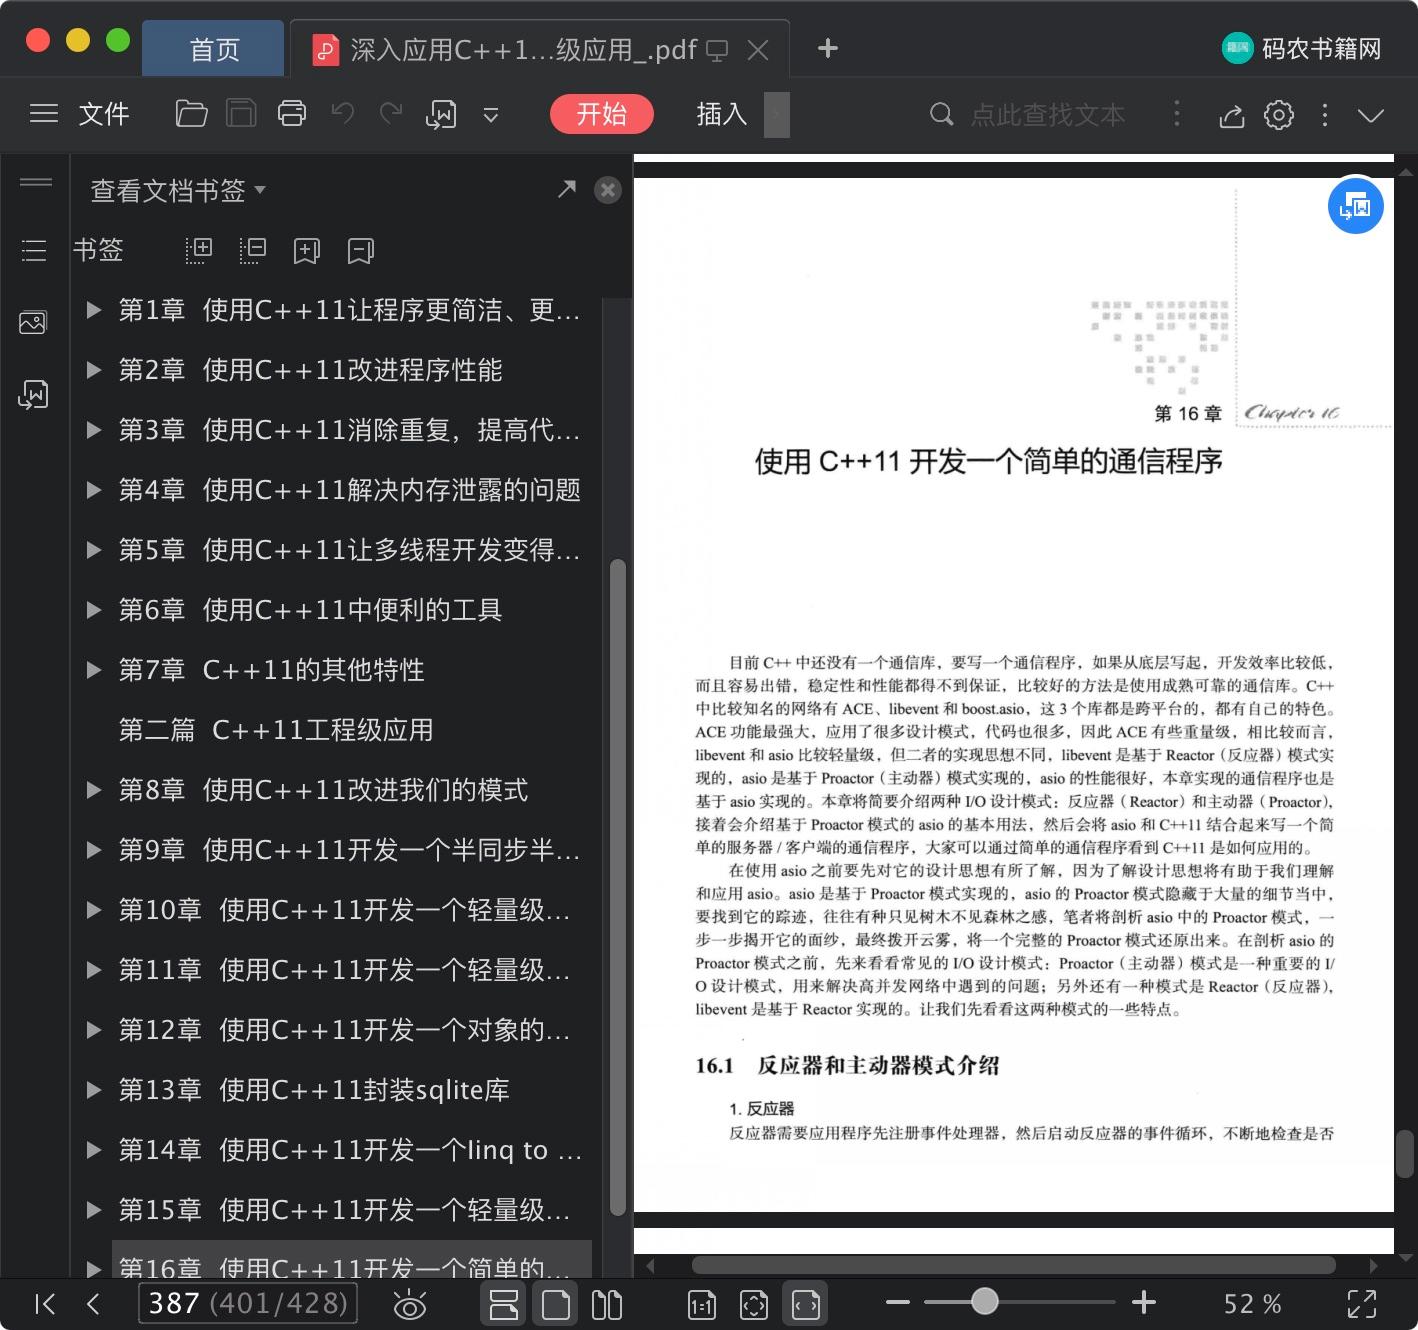Toggle two-page view
The width and height of the screenshot is (1418, 1330).
click(x=607, y=1305)
